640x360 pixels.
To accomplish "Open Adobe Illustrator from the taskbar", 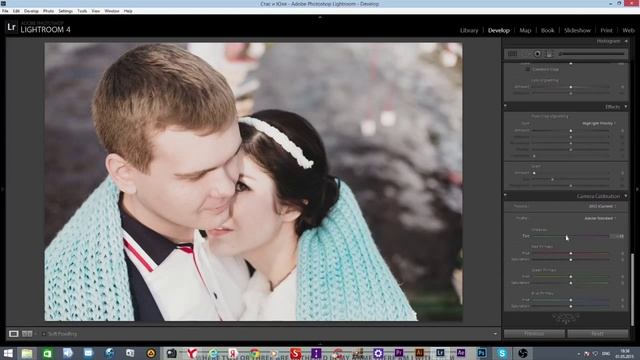I will [x=419, y=353].
